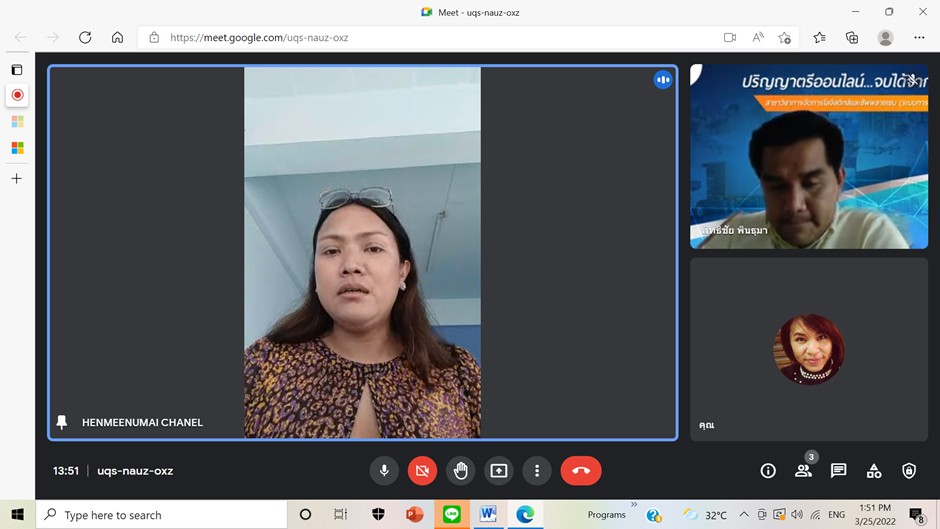Unpin the HENMEENUMAI CHANEL video tile
Image resolution: width=940 pixels, height=529 pixels.
click(62, 423)
